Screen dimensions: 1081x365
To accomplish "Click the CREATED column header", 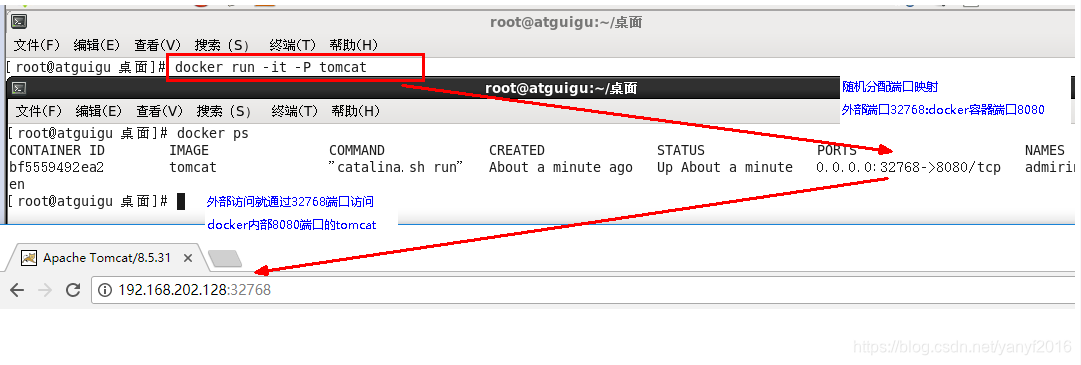I will (517, 150).
